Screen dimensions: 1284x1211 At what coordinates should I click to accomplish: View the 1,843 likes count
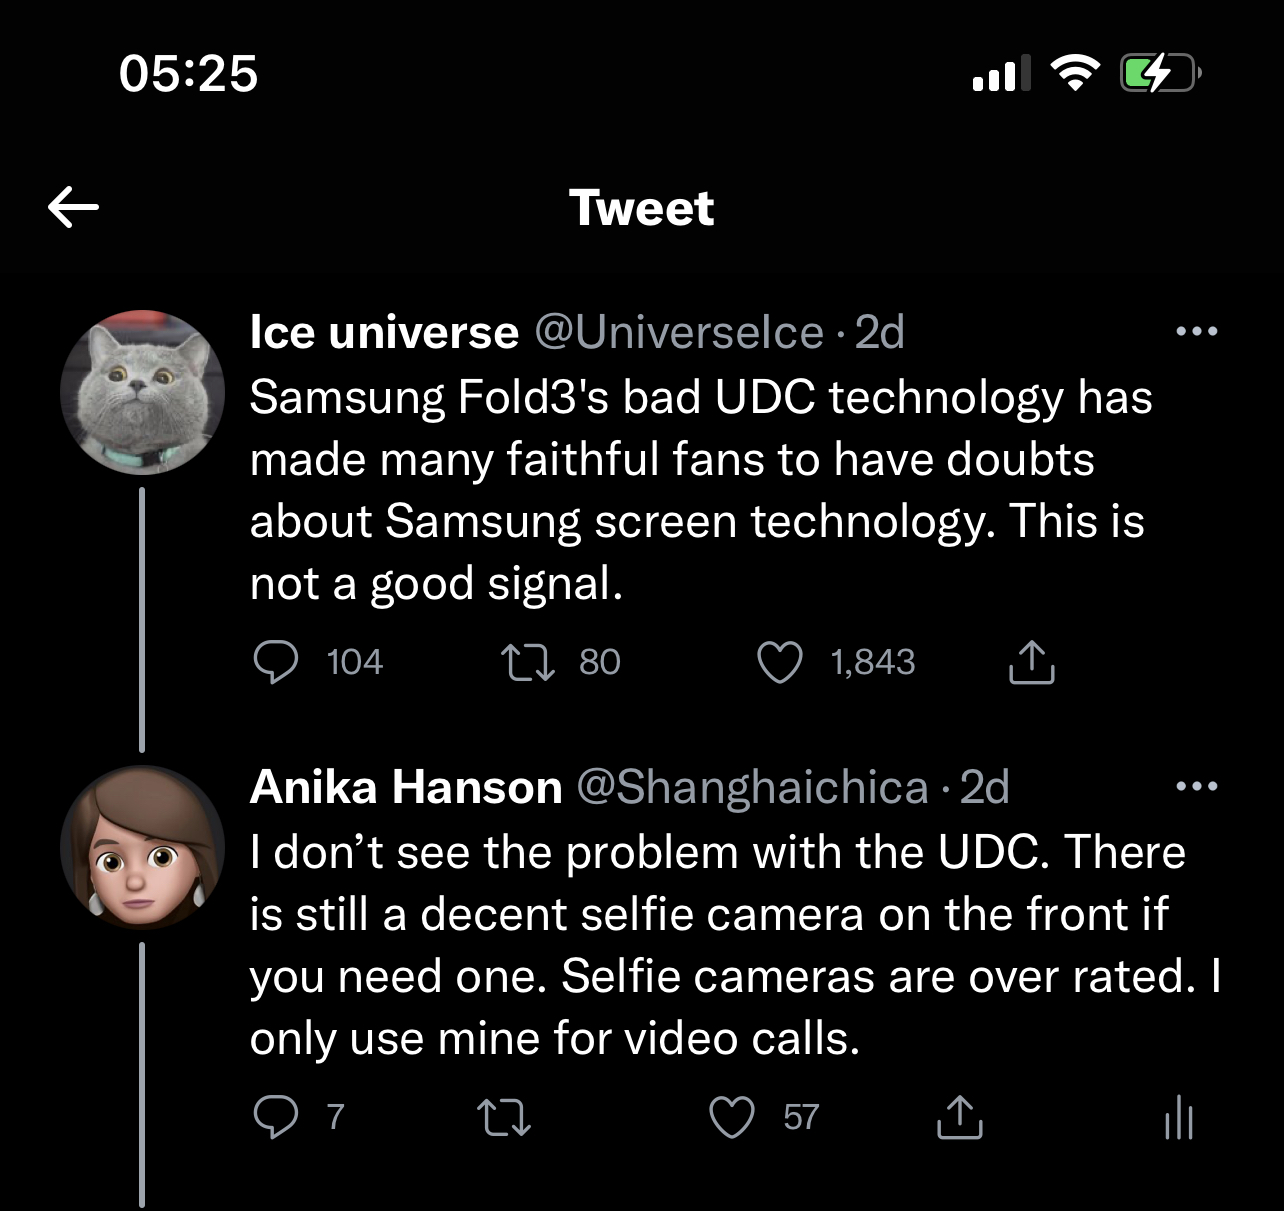pos(874,661)
